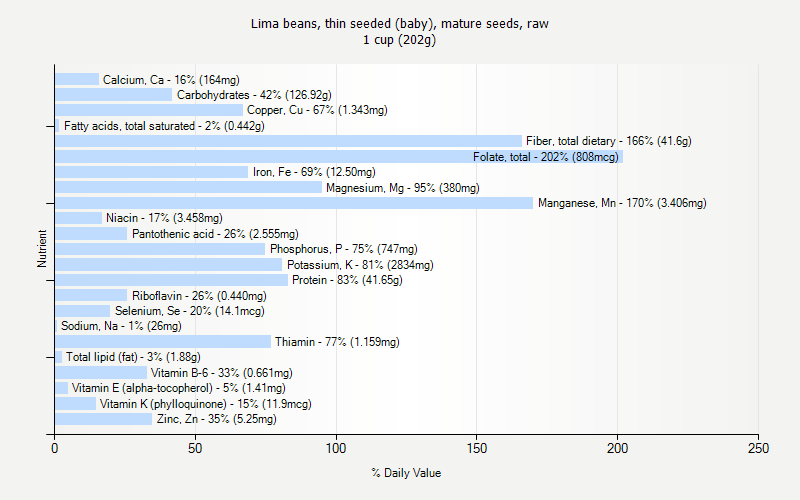800x500 pixels.
Task: Select the Magnesium, Mg 95% bar
Action: 188,187
